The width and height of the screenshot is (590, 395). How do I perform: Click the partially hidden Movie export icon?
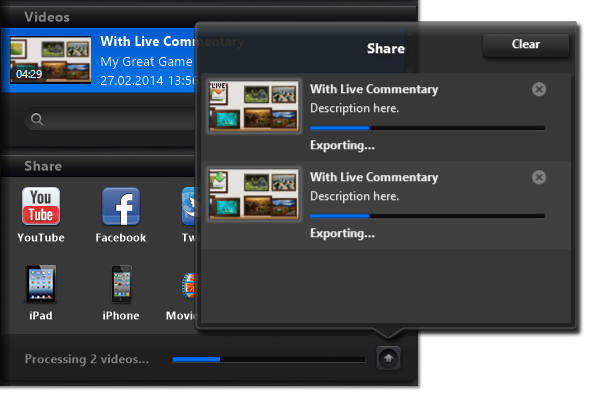pyautogui.click(x=189, y=286)
